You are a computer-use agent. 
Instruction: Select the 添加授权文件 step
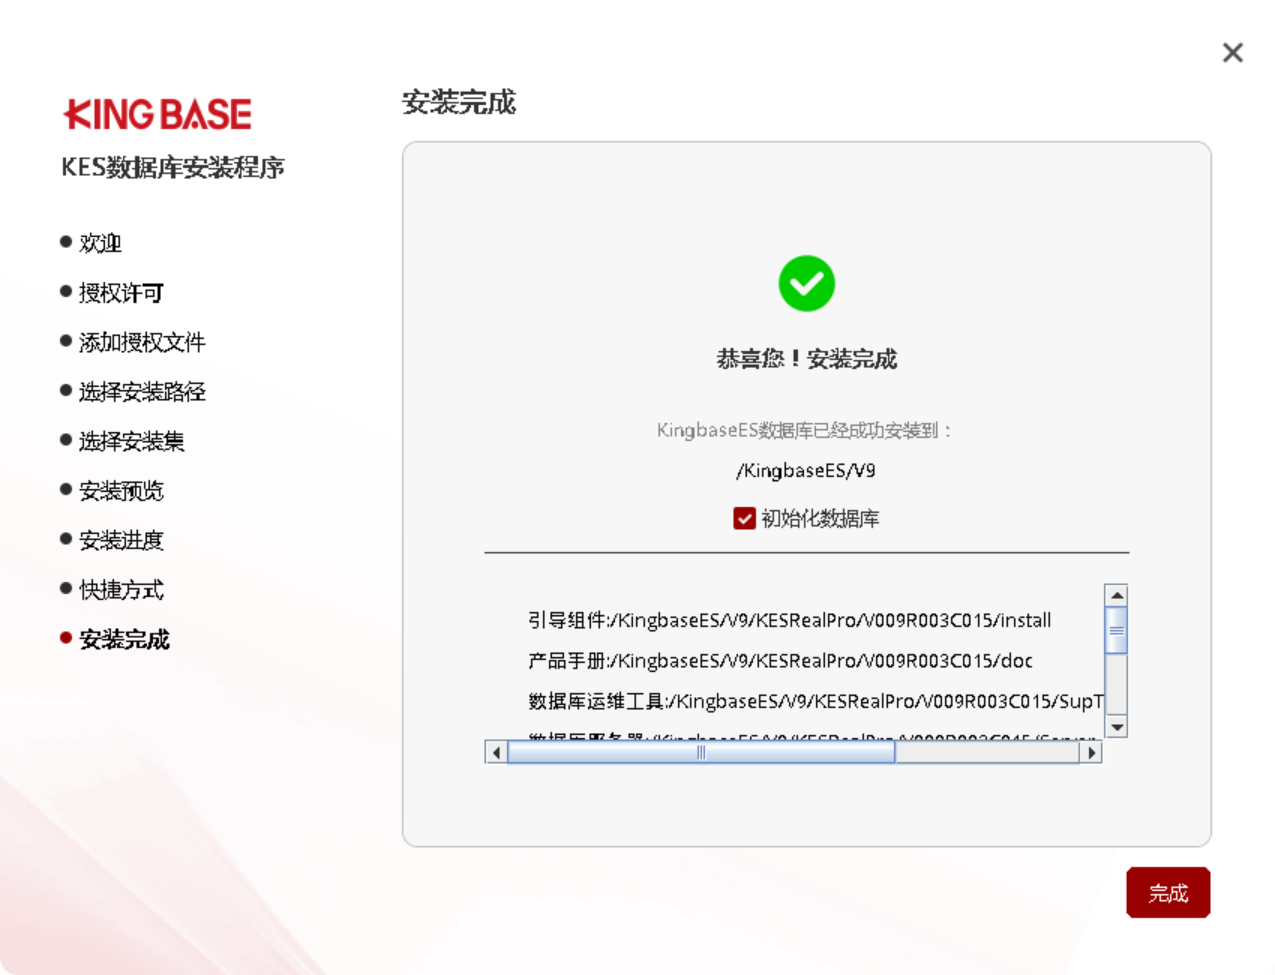(x=142, y=342)
